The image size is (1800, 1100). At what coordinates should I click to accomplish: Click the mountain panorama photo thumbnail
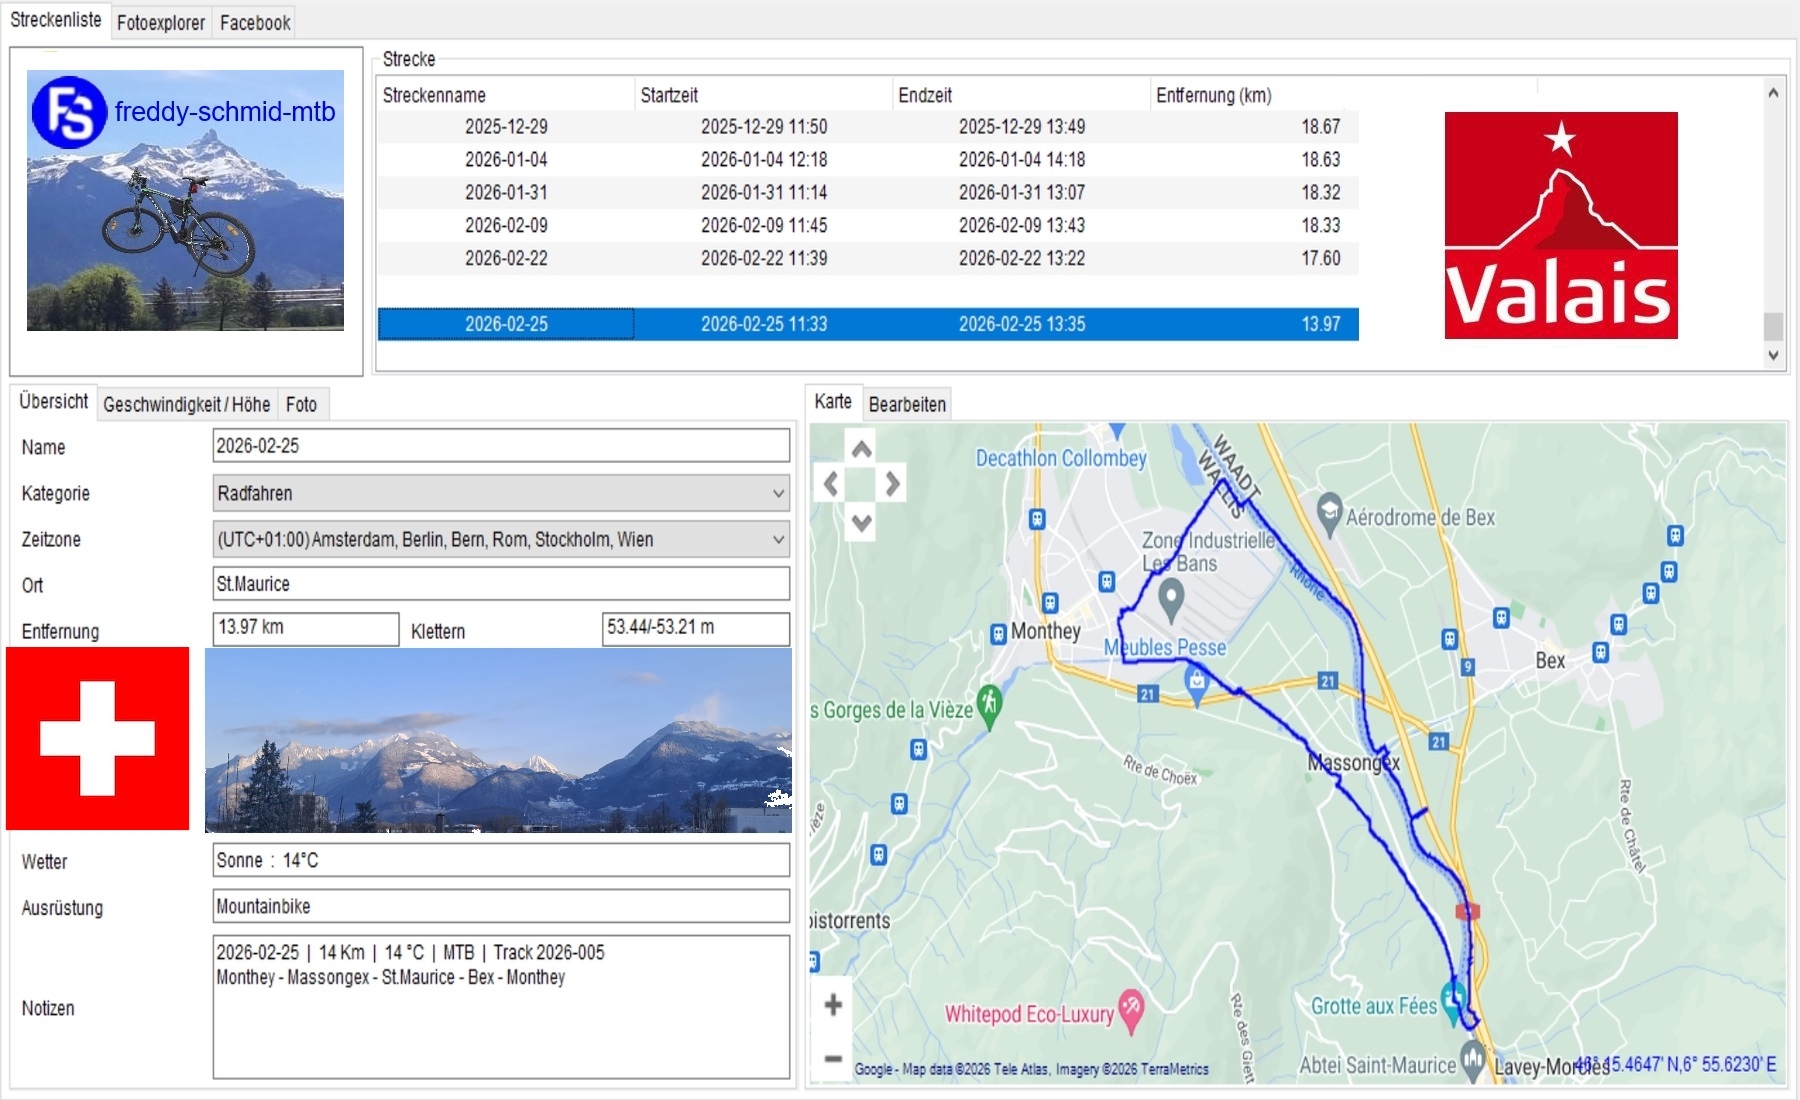(498, 740)
